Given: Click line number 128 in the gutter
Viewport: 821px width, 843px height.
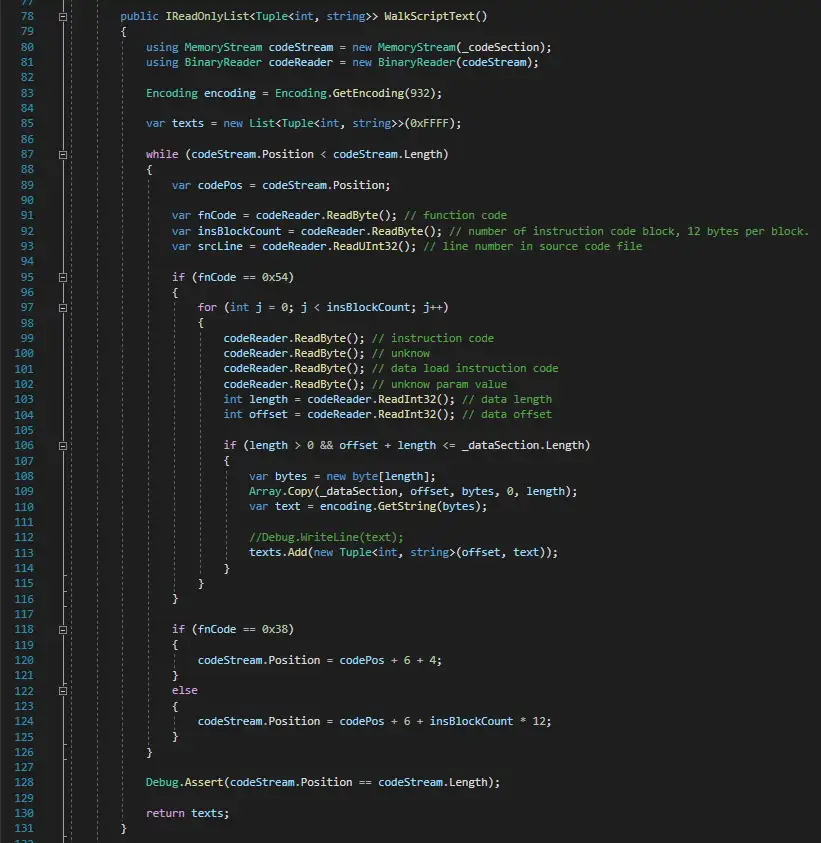Looking at the screenshot, I should (x=24, y=782).
